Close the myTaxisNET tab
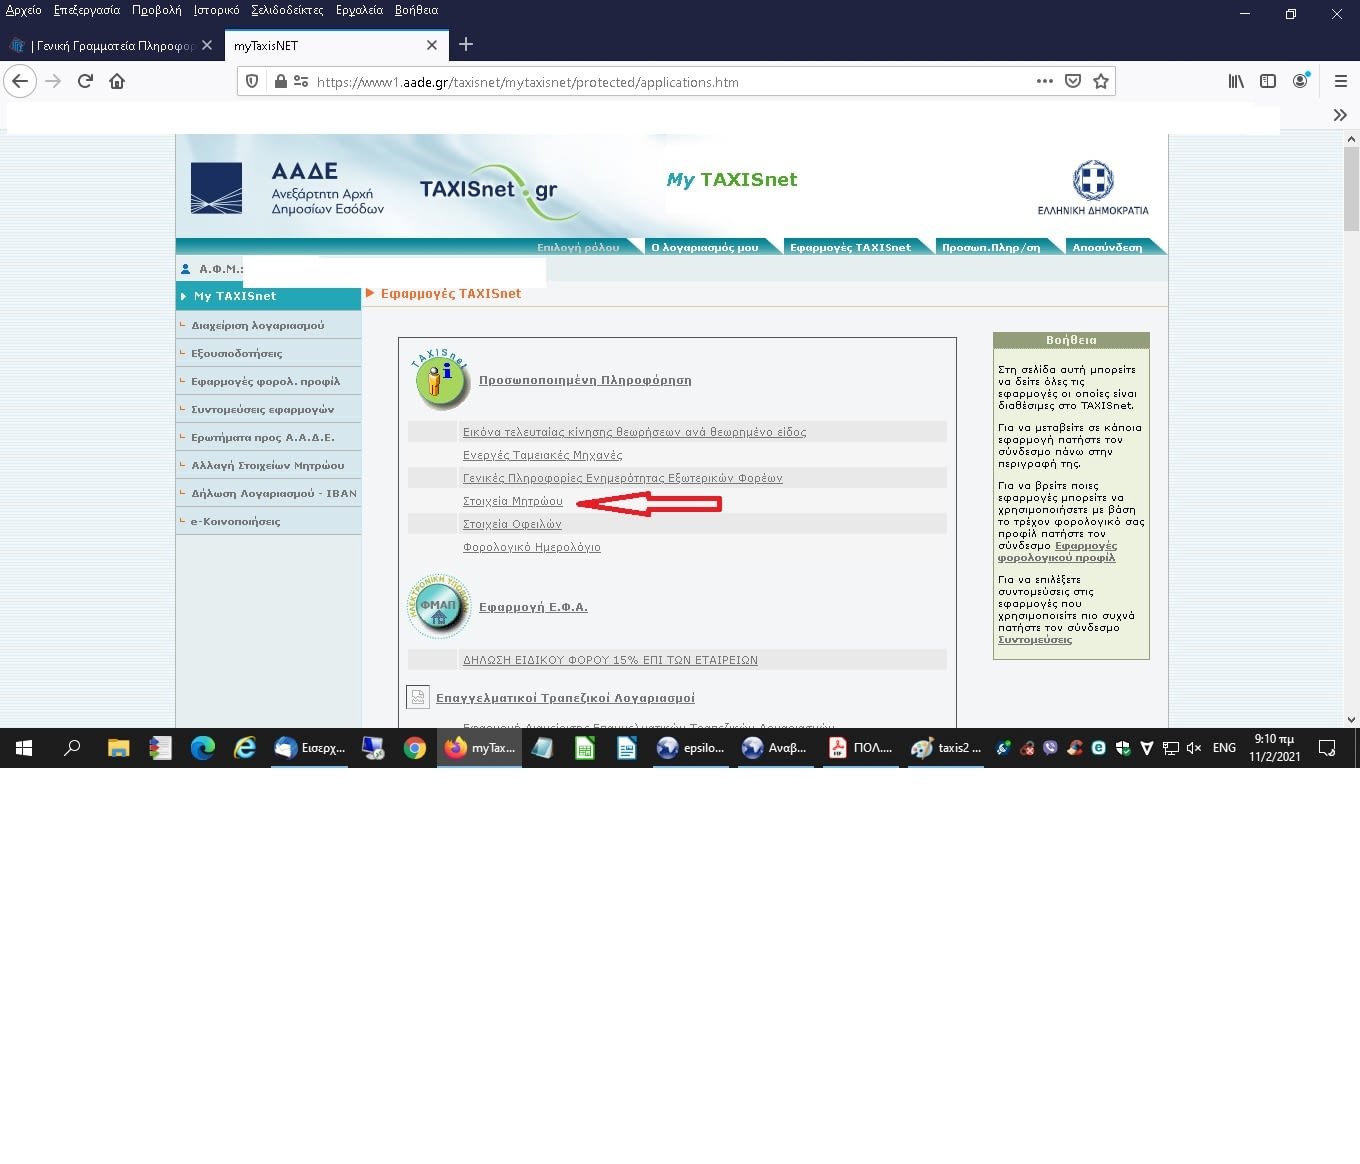The height and width of the screenshot is (1164, 1360). pos(432,45)
